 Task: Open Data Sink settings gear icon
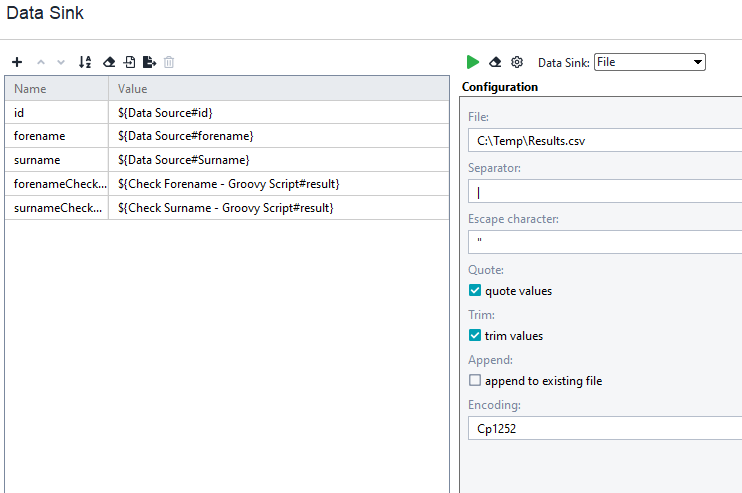(517, 62)
